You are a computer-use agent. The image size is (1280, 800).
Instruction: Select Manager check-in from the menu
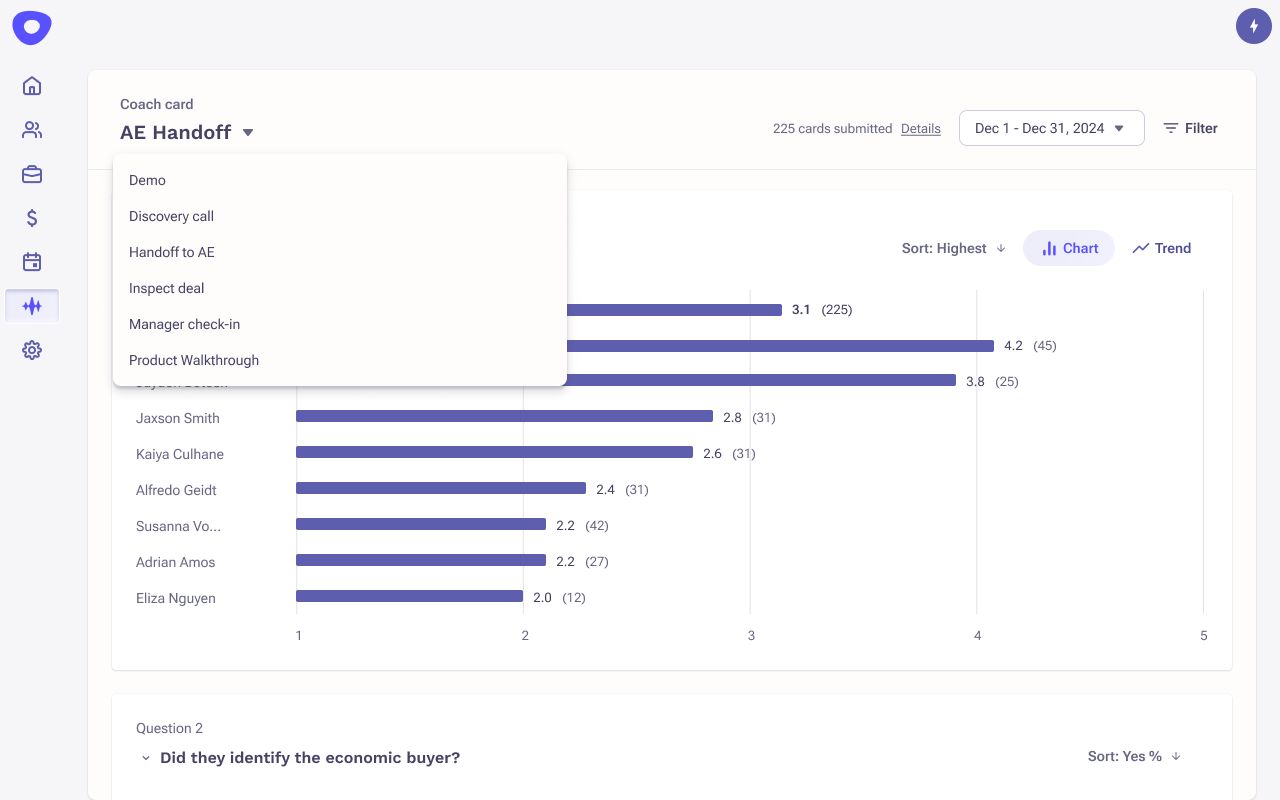coord(340,324)
